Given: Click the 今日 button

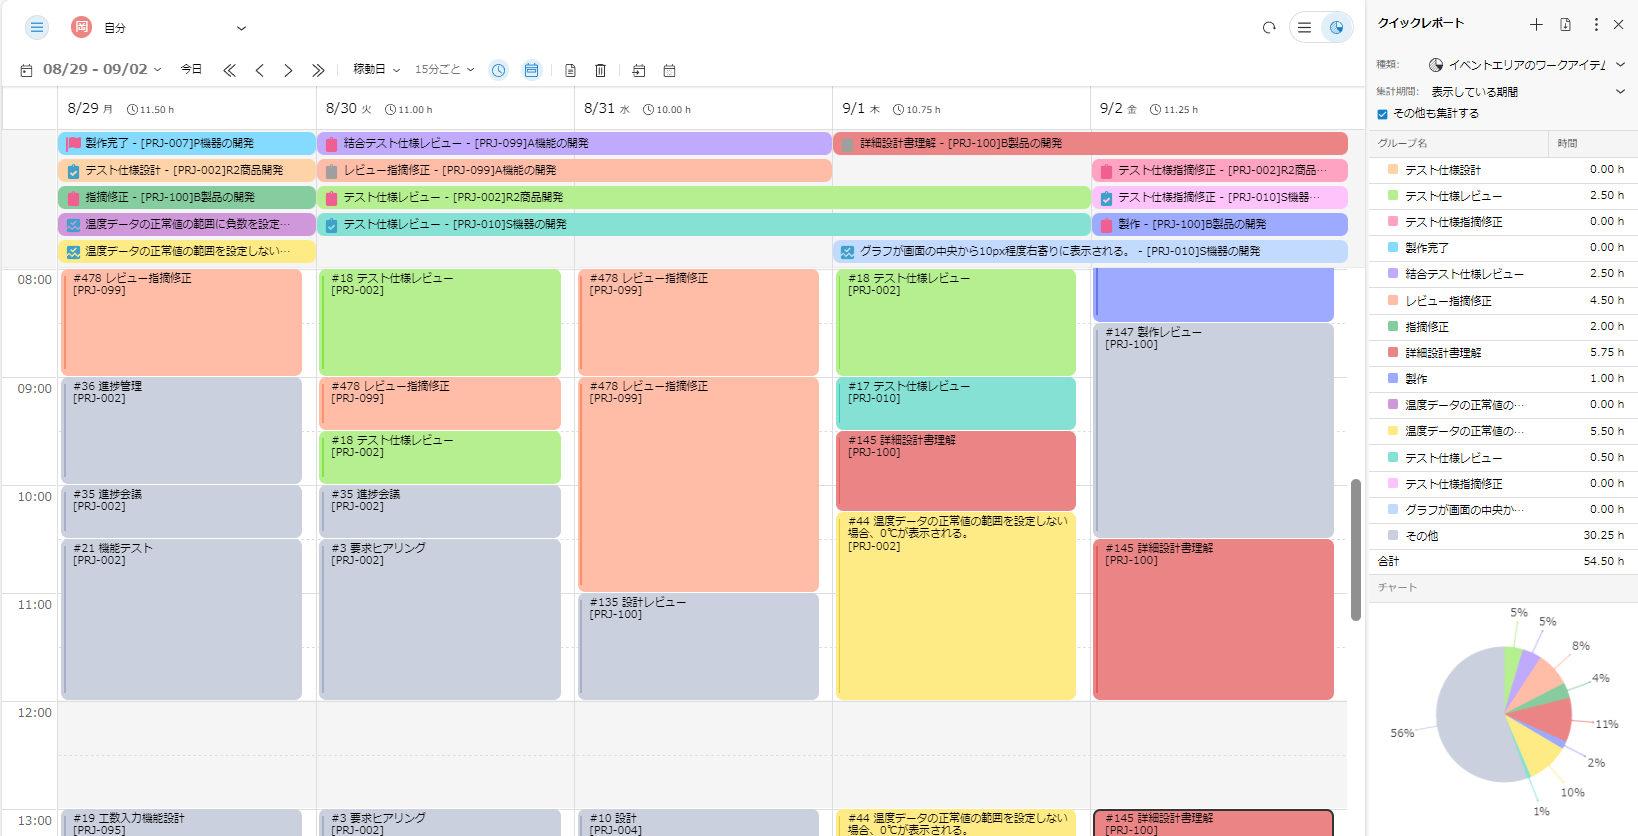Looking at the screenshot, I should [x=191, y=70].
